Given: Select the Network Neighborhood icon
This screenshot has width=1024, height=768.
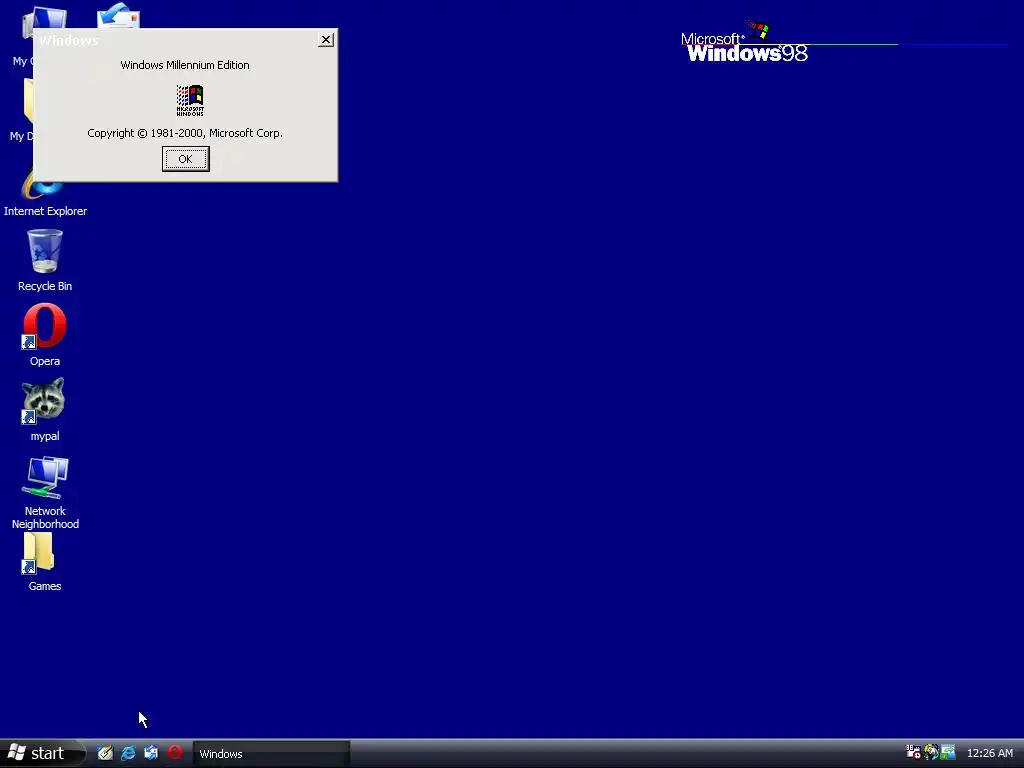Looking at the screenshot, I should (x=45, y=492).
